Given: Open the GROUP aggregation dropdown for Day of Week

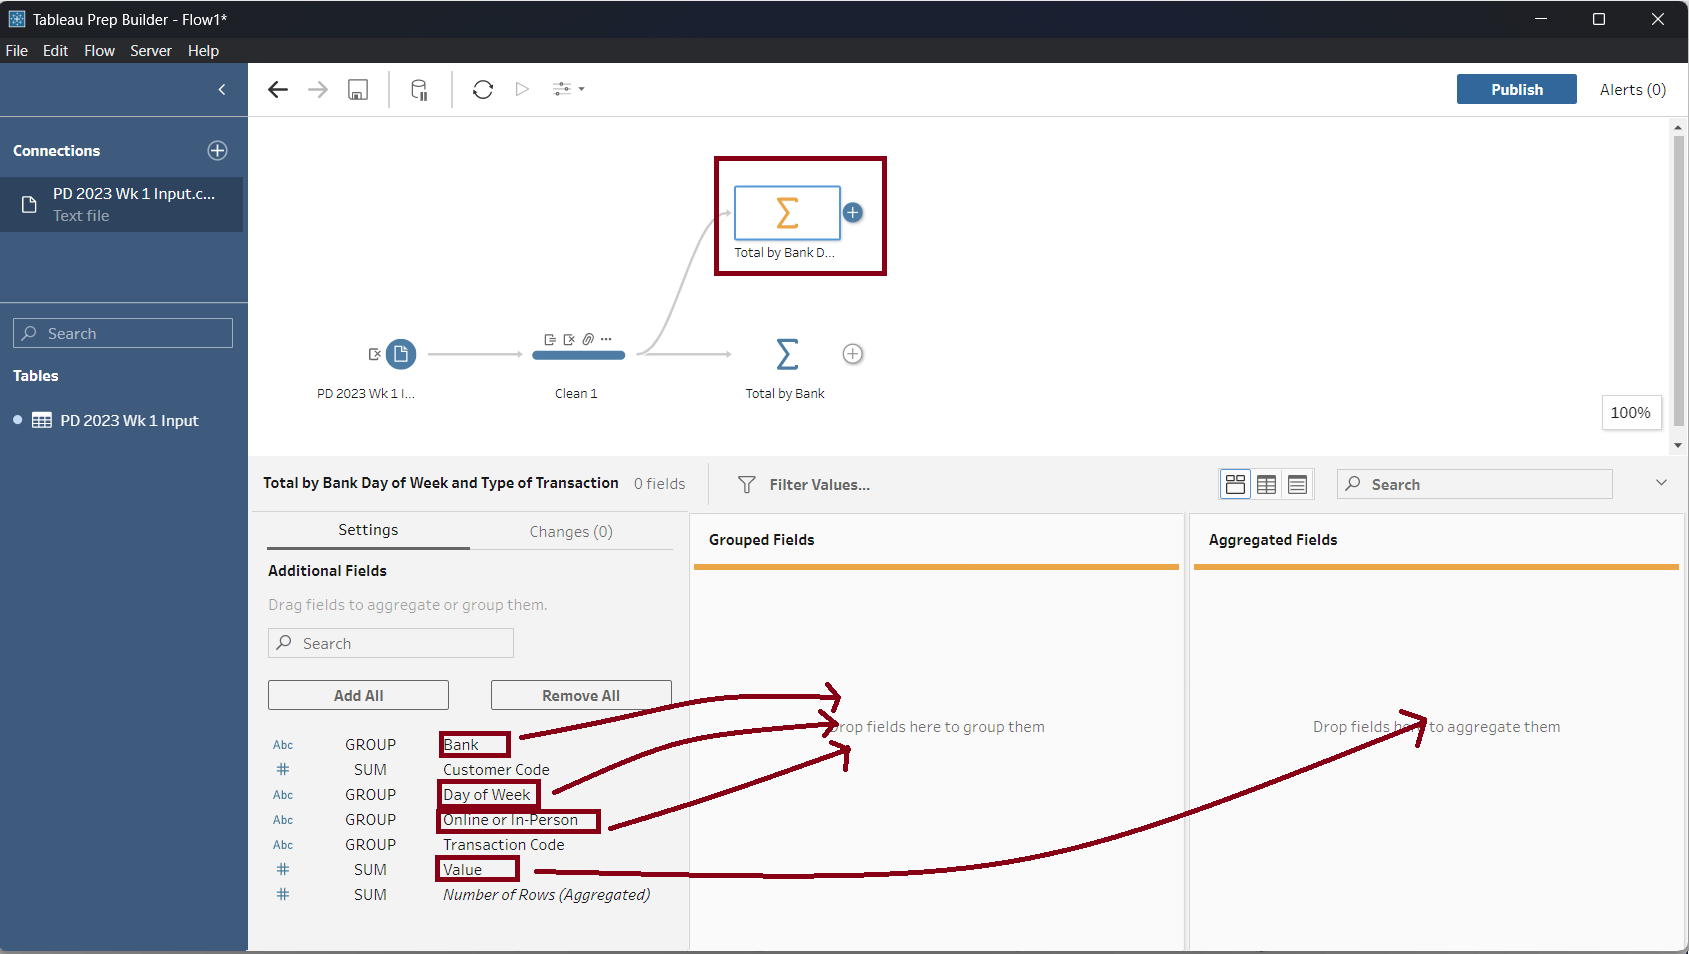Looking at the screenshot, I should (371, 795).
